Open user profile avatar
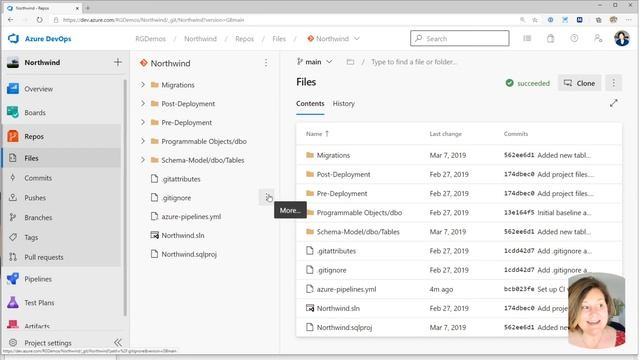 (622, 38)
